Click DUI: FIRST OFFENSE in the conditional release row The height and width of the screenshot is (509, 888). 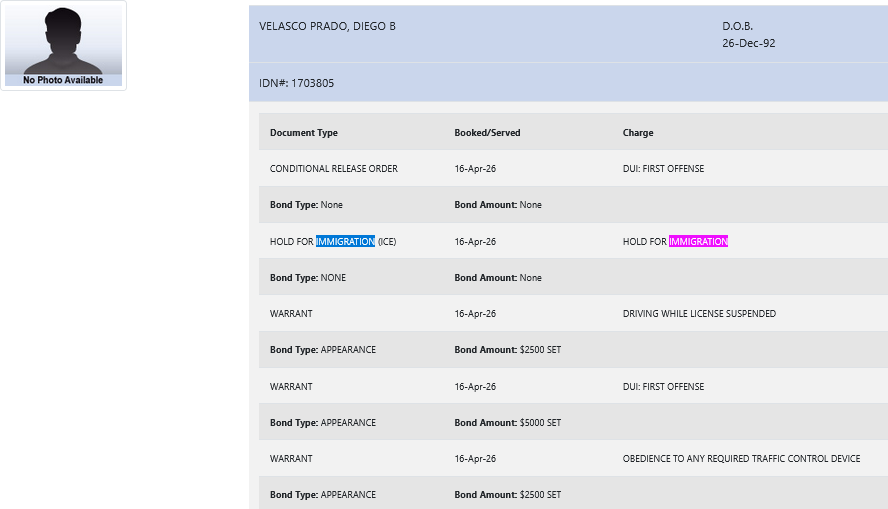click(x=663, y=169)
